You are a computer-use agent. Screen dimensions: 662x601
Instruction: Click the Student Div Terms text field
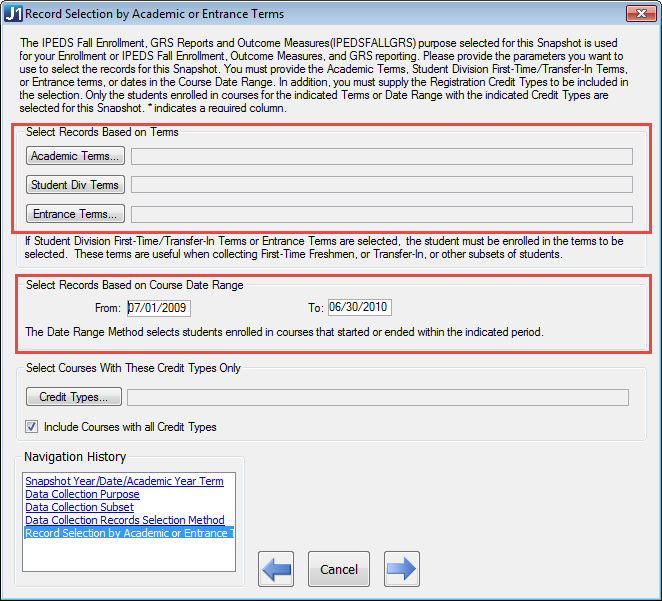pos(382,185)
